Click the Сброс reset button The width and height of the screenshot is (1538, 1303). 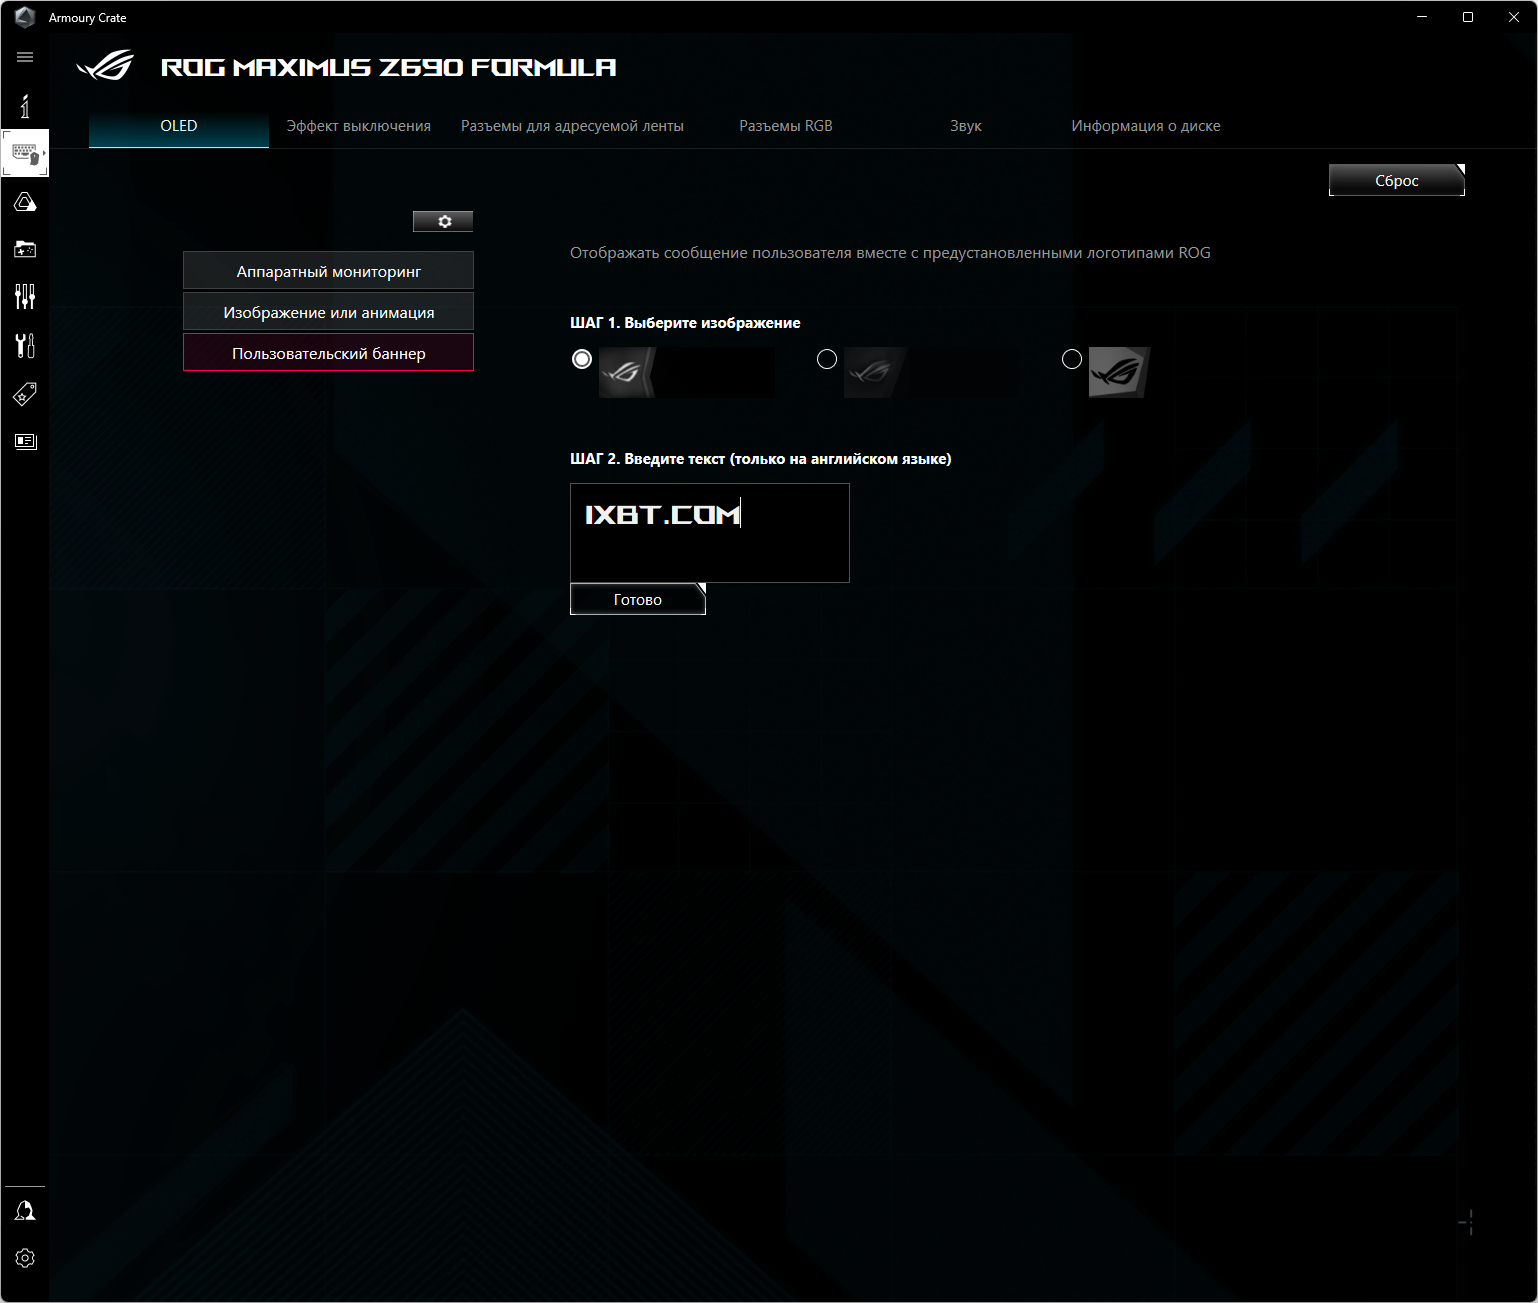[1397, 180]
